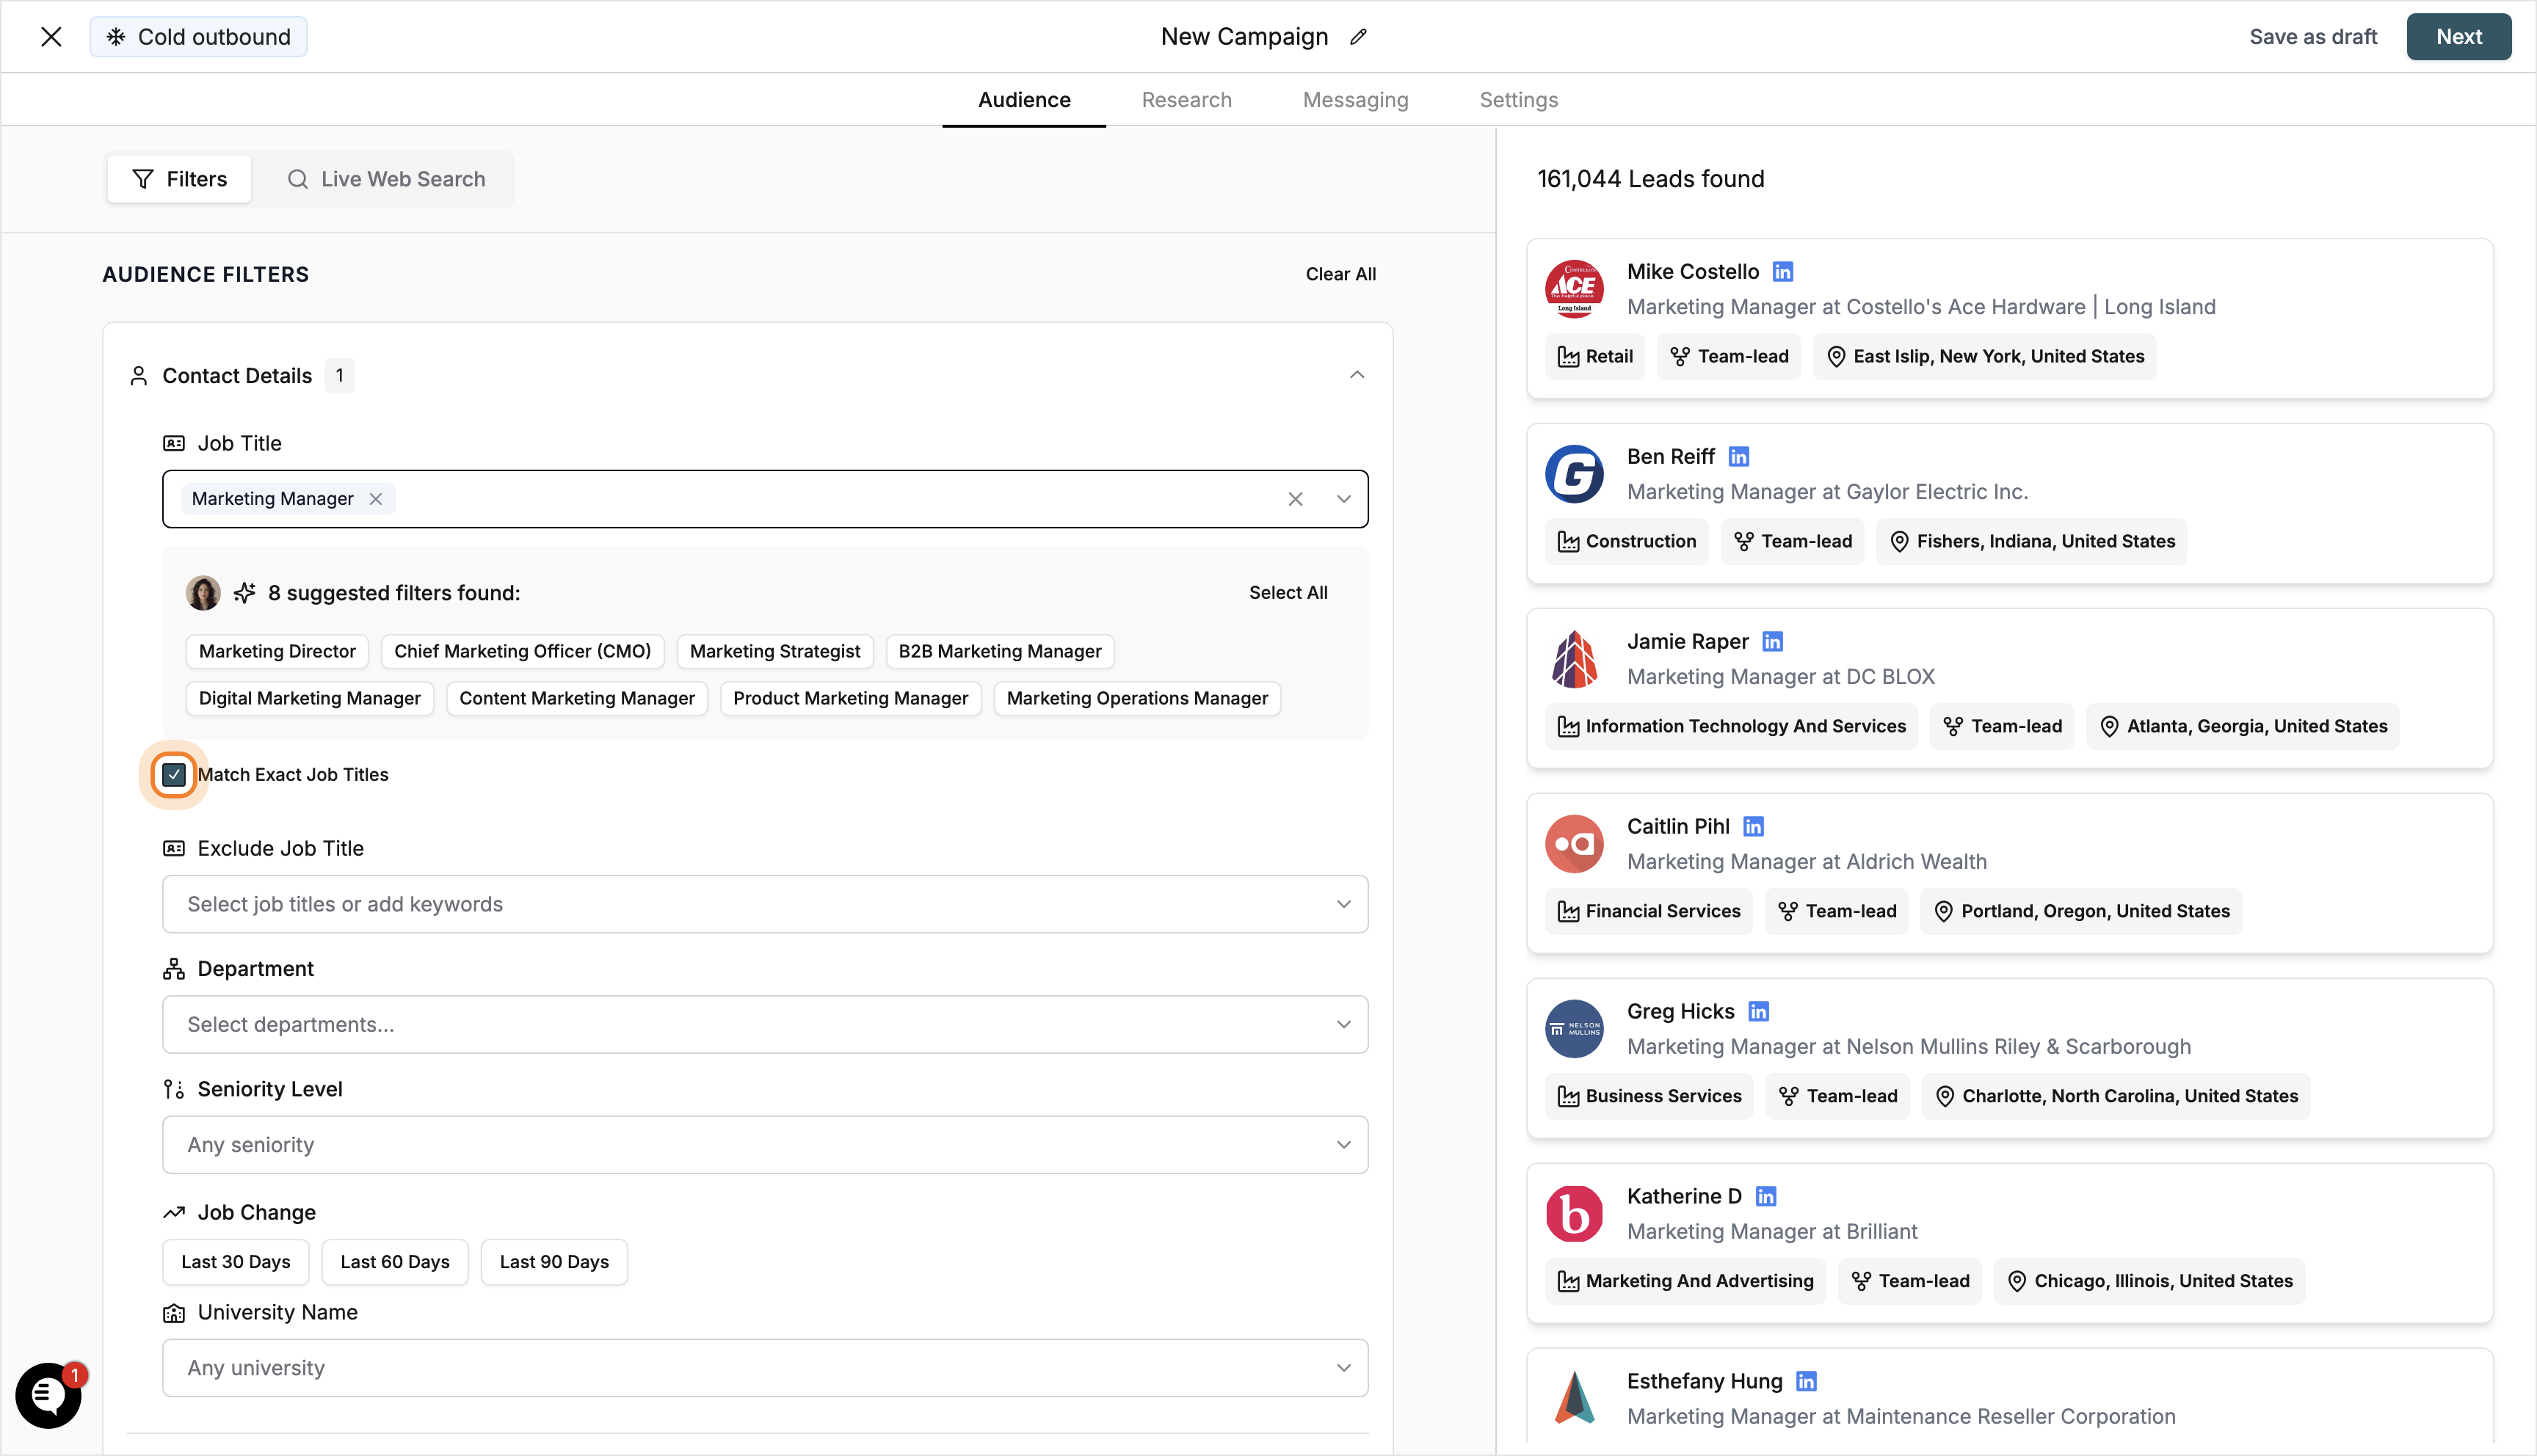
Task: Click the Live Web Search magnifier icon
Action: (298, 179)
